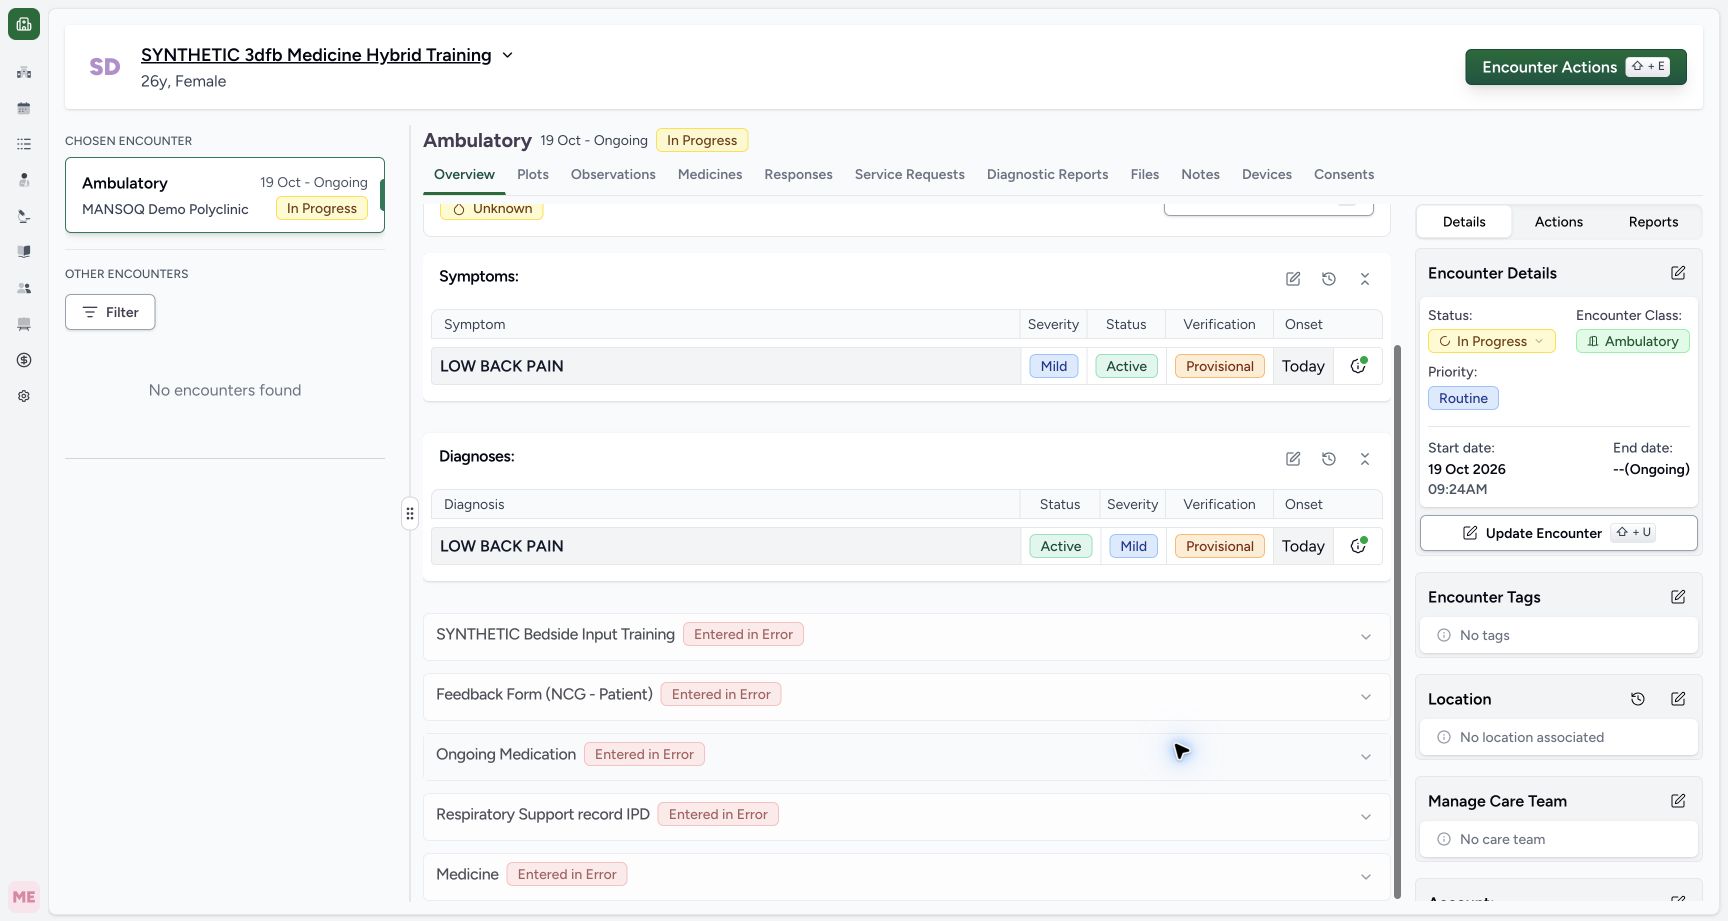This screenshot has height=921, width=1728.
Task: Expand Ongoing Medication section
Action: [1366, 757]
